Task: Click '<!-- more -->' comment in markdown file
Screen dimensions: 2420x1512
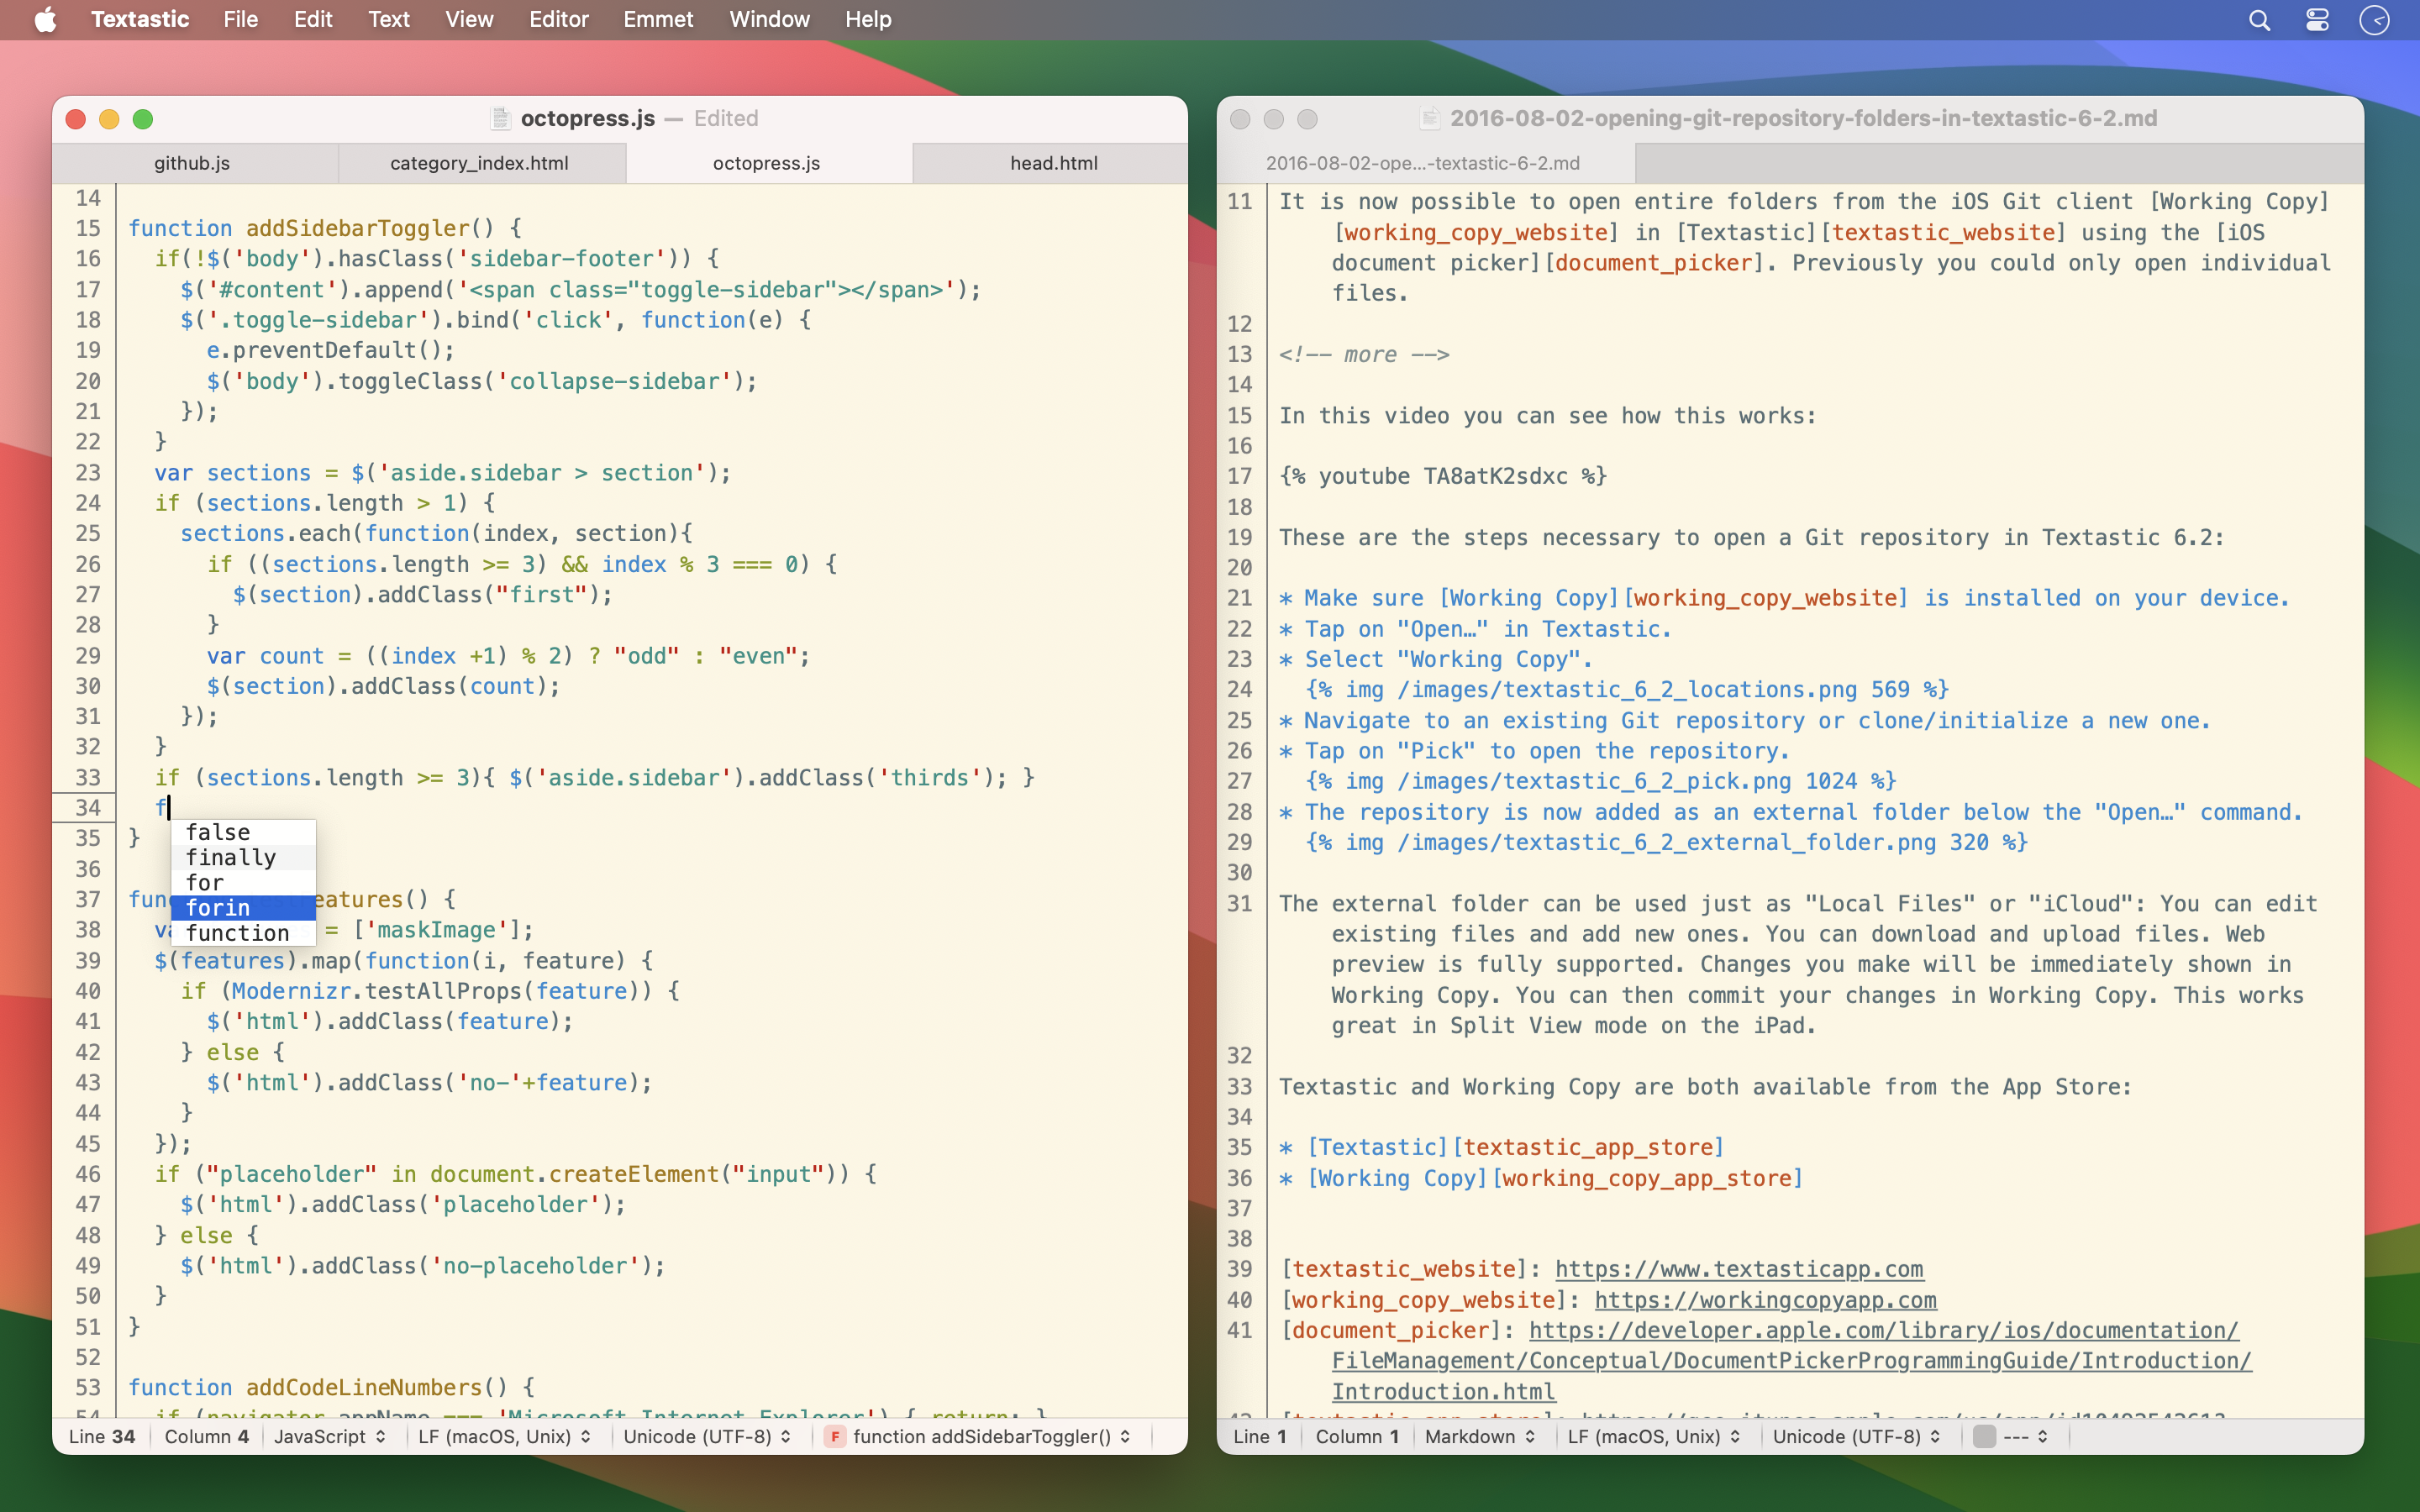Action: [x=1364, y=355]
